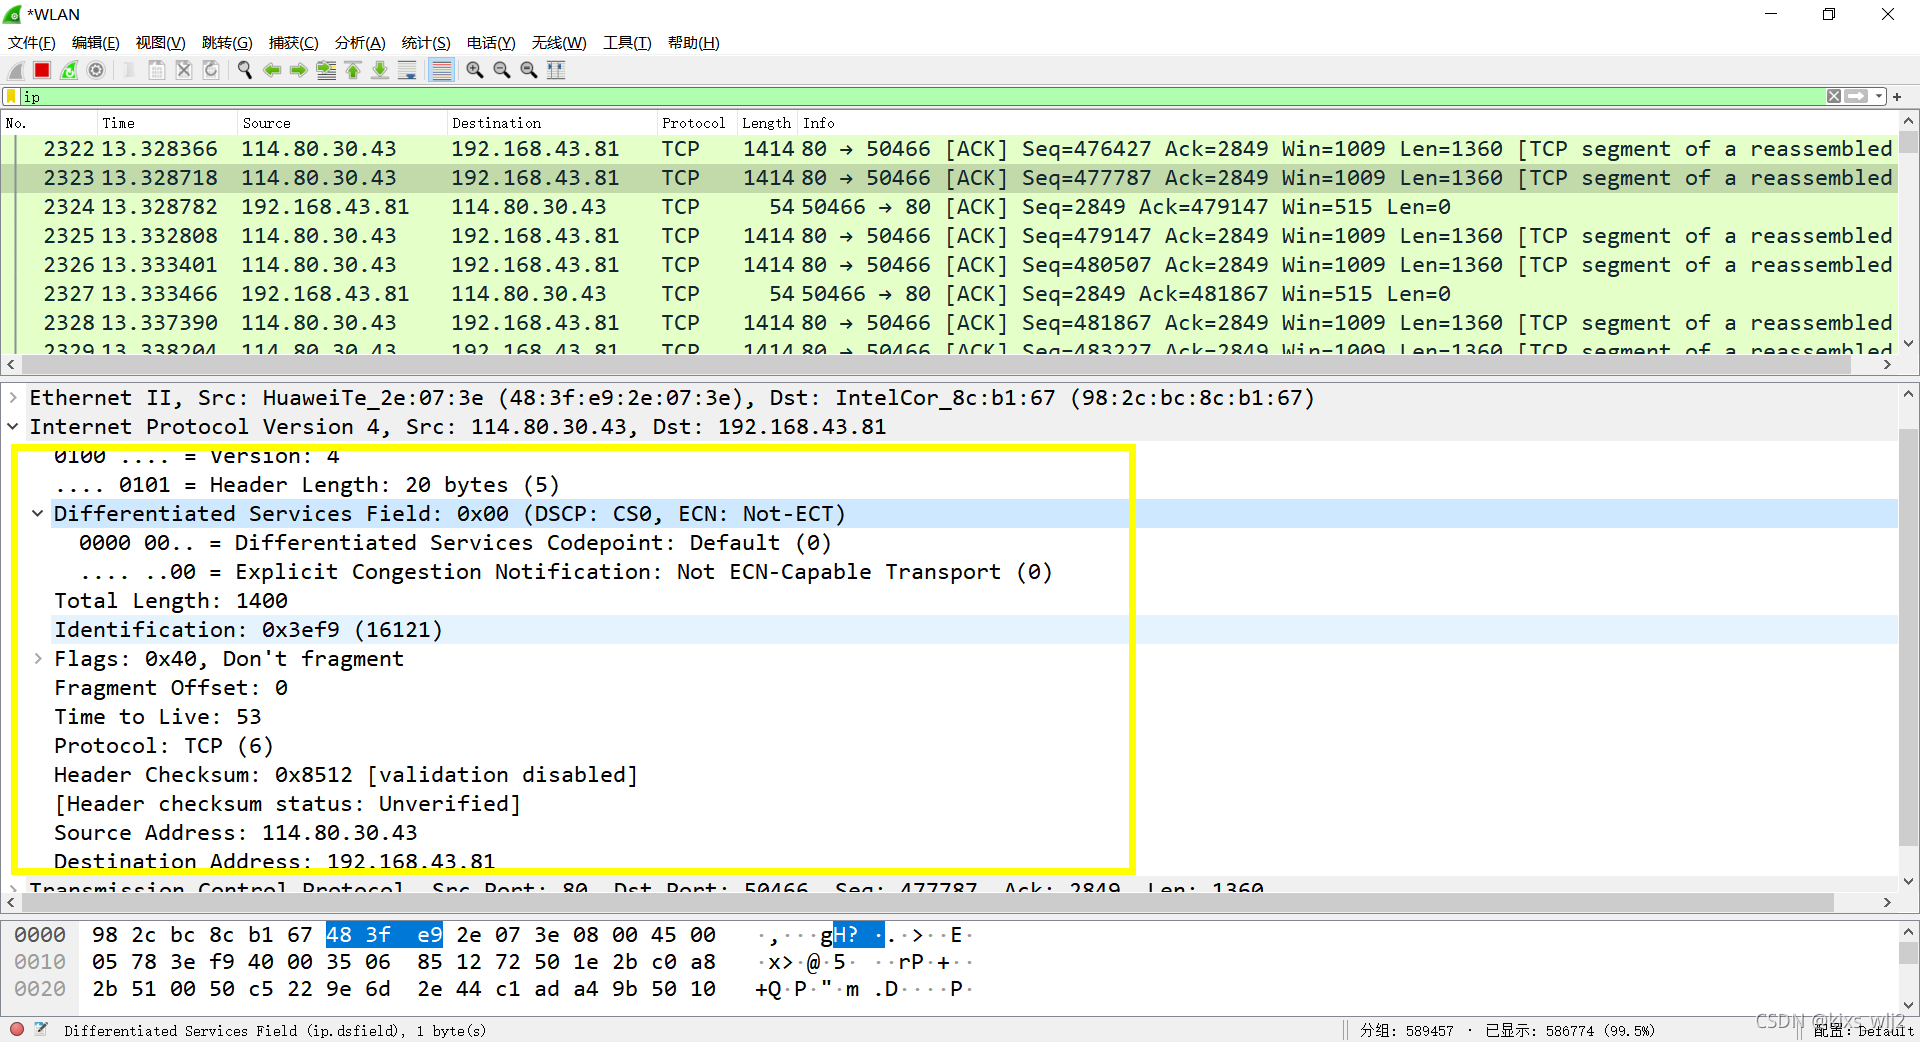Open the 电话(Y) menu
The width and height of the screenshot is (1920, 1042).
[491, 43]
